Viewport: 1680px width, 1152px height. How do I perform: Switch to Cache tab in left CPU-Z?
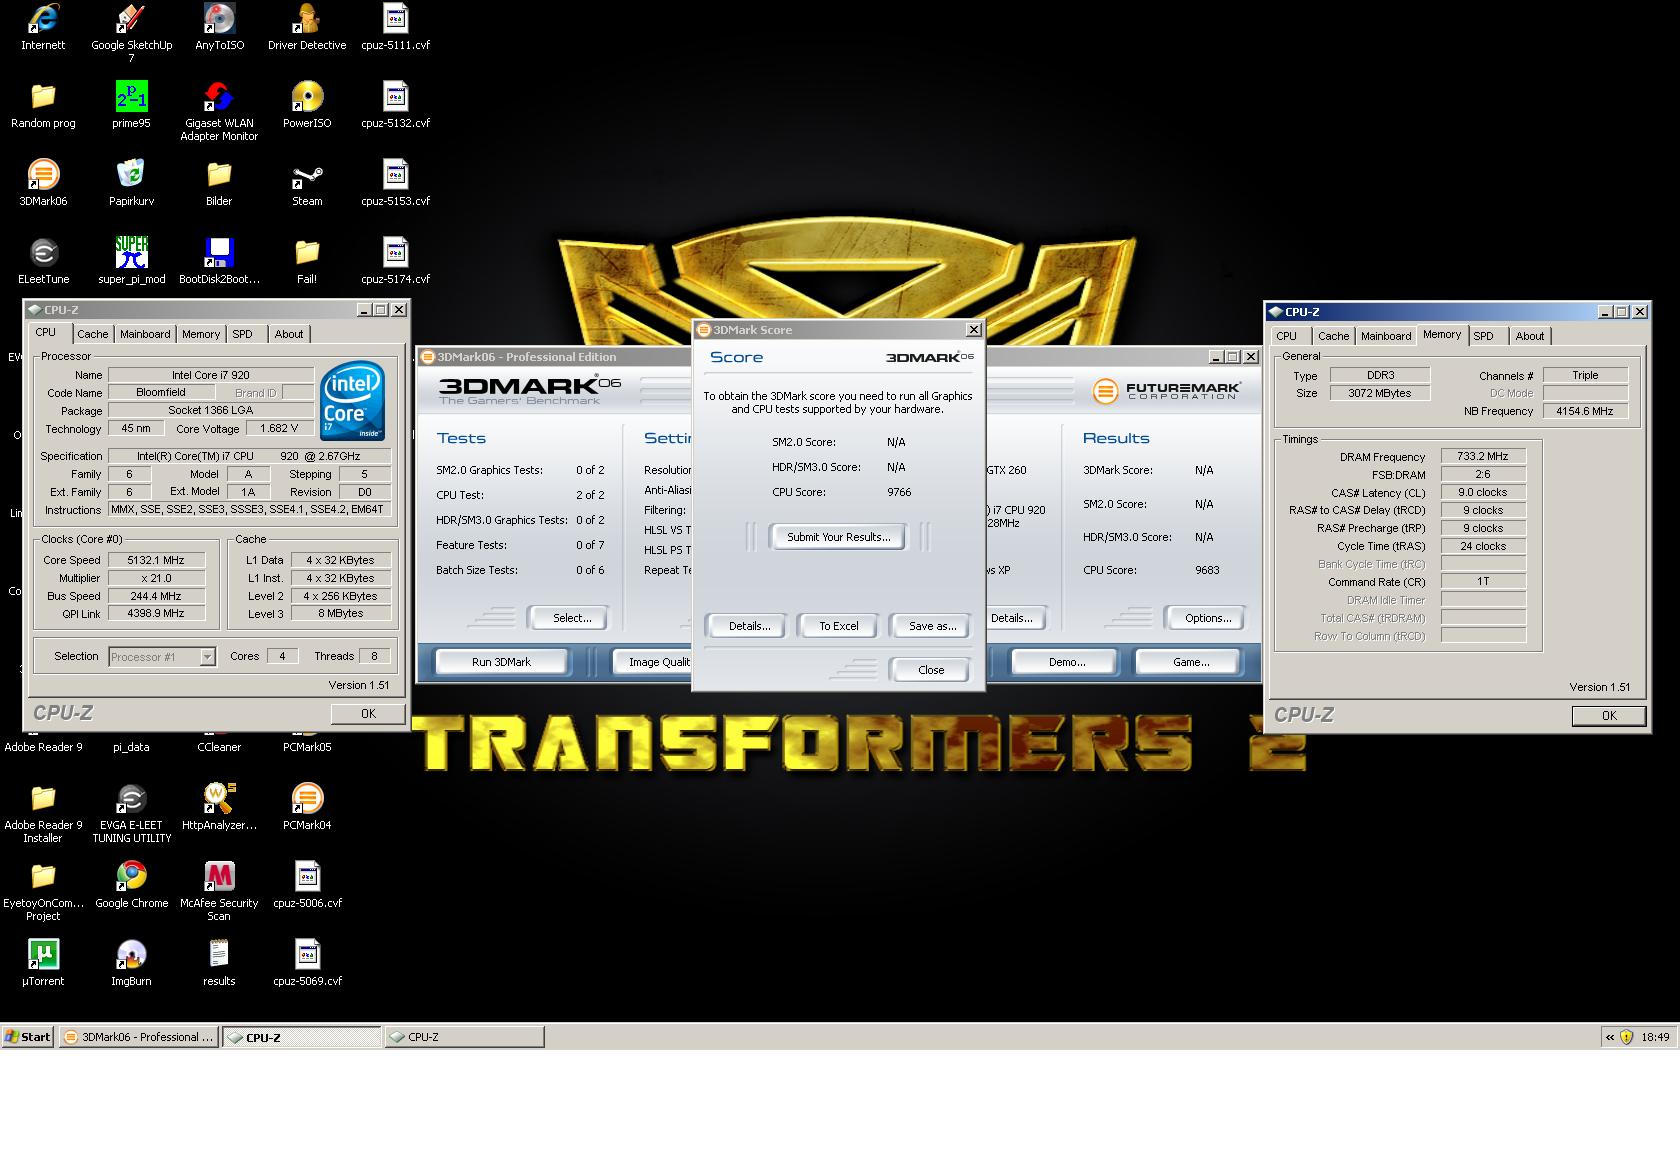92,334
